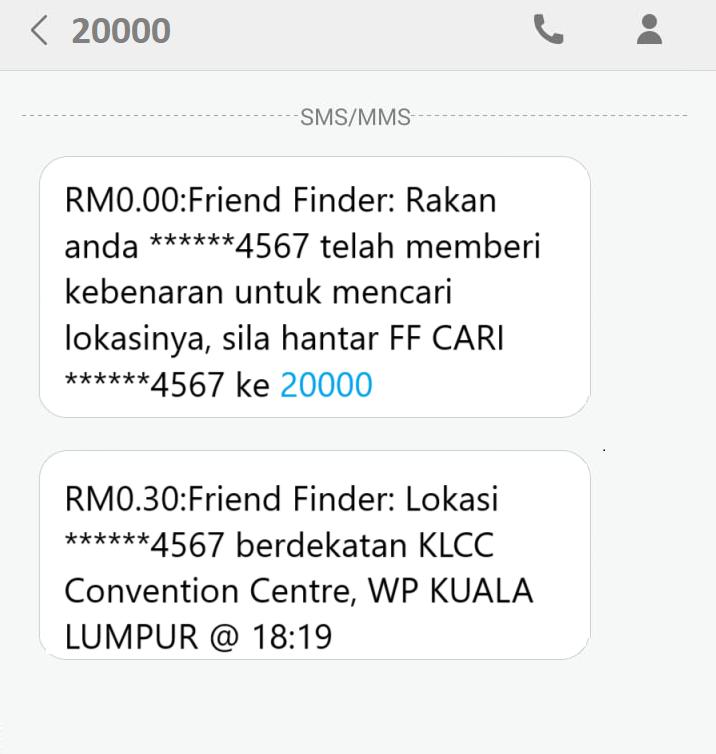The width and height of the screenshot is (716, 754).
Task: Open the contact profile icon
Action: click(x=650, y=31)
